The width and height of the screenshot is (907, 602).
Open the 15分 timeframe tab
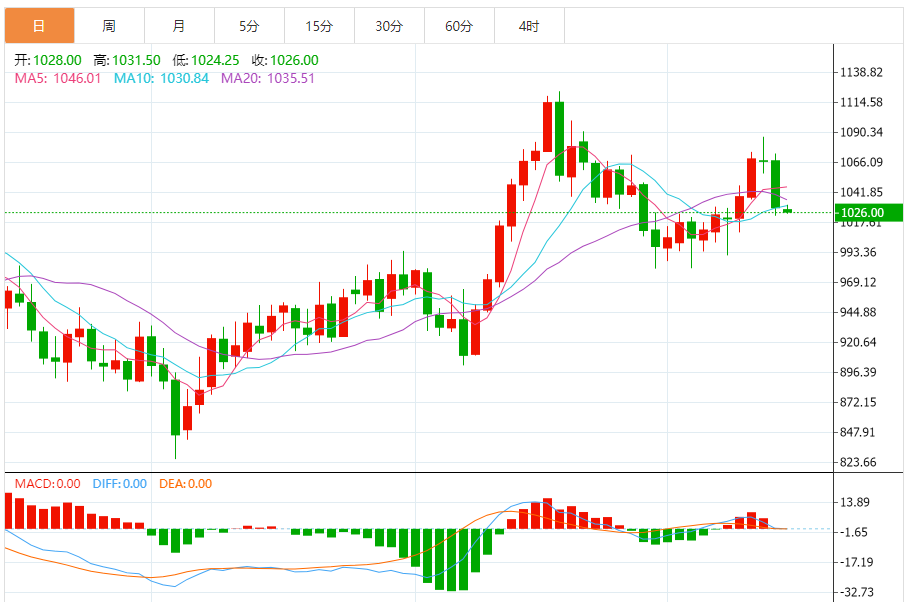point(319,26)
